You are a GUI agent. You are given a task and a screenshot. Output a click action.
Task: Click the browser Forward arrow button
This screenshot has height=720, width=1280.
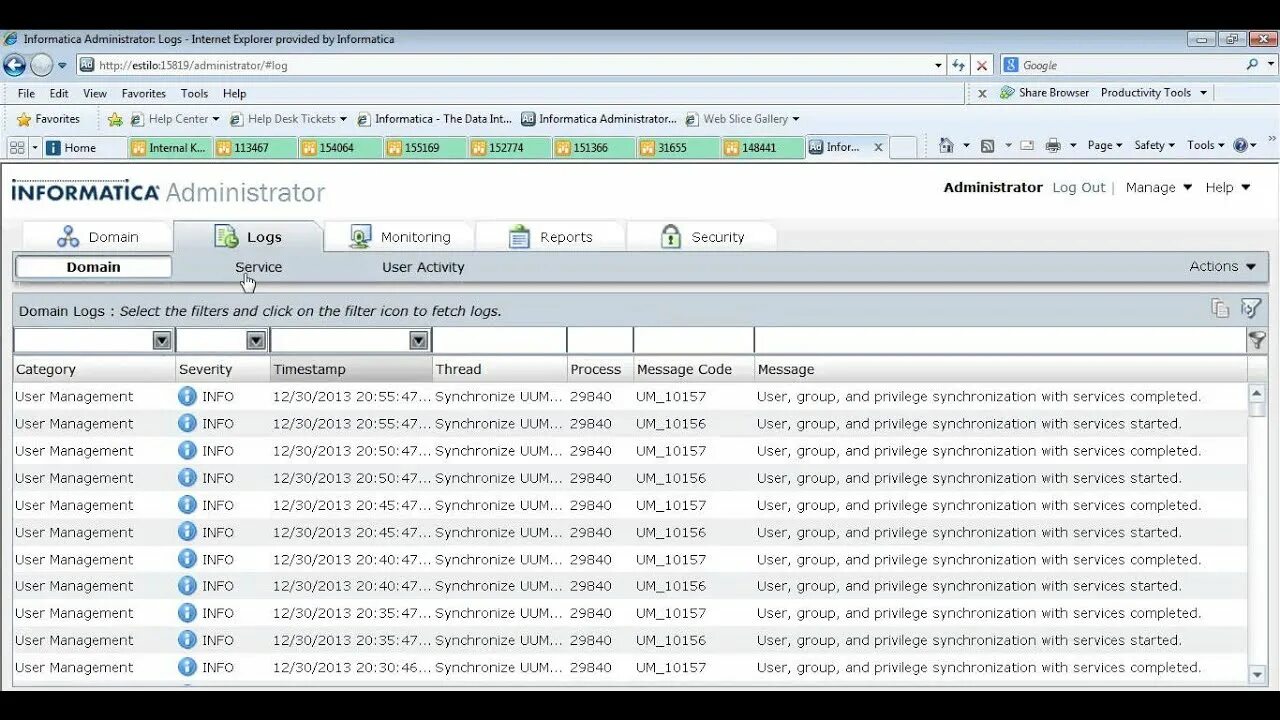[41, 65]
